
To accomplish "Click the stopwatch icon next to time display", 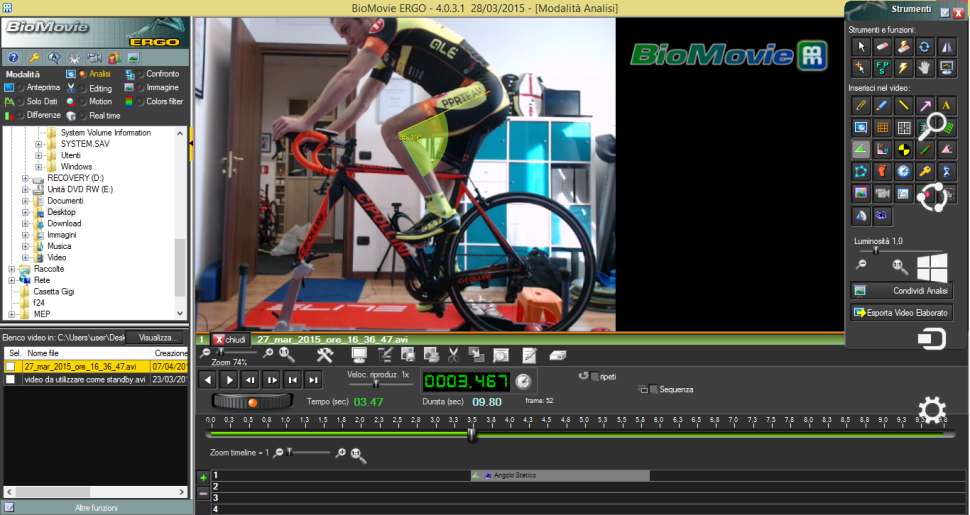I will click(x=523, y=381).
